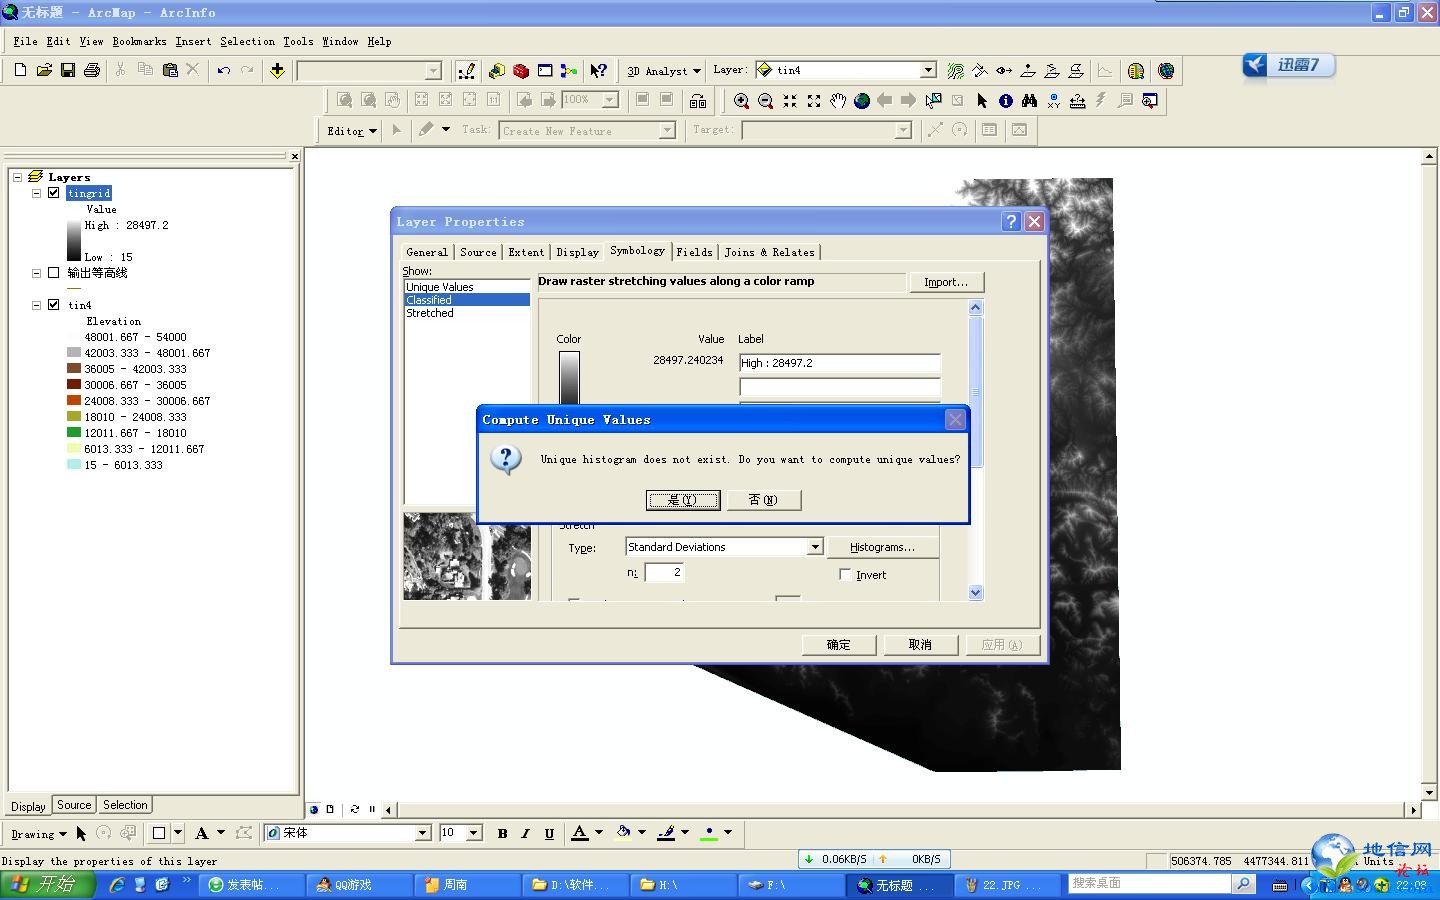Click the New Map File icon
Image resolution: width=1440 pixels, height=900 pixels.
pos(20,70)
